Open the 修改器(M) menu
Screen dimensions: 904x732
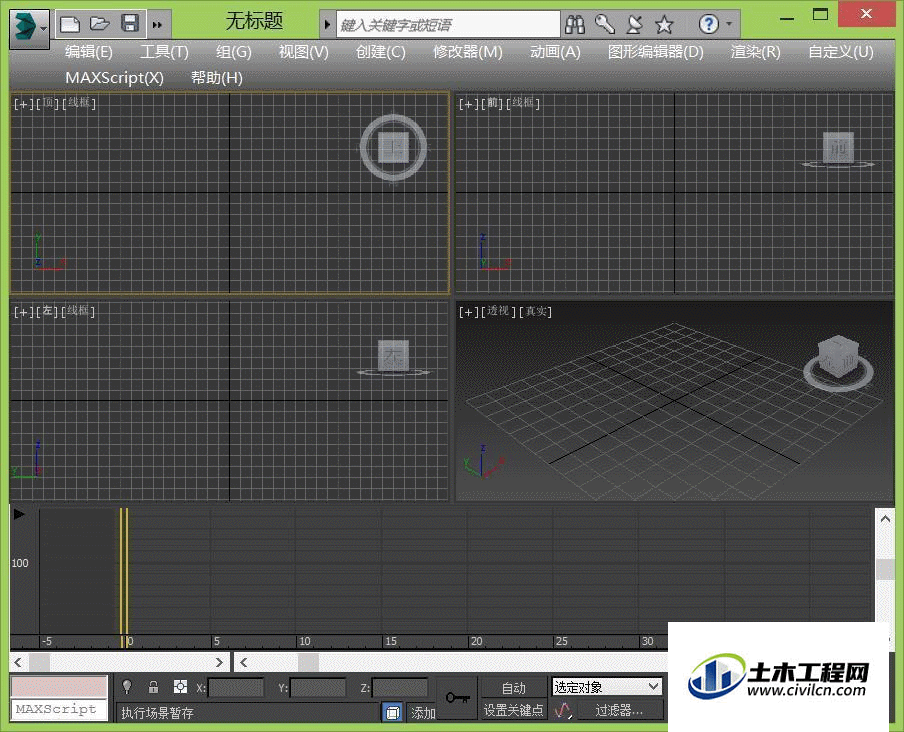tap(468, 52)
